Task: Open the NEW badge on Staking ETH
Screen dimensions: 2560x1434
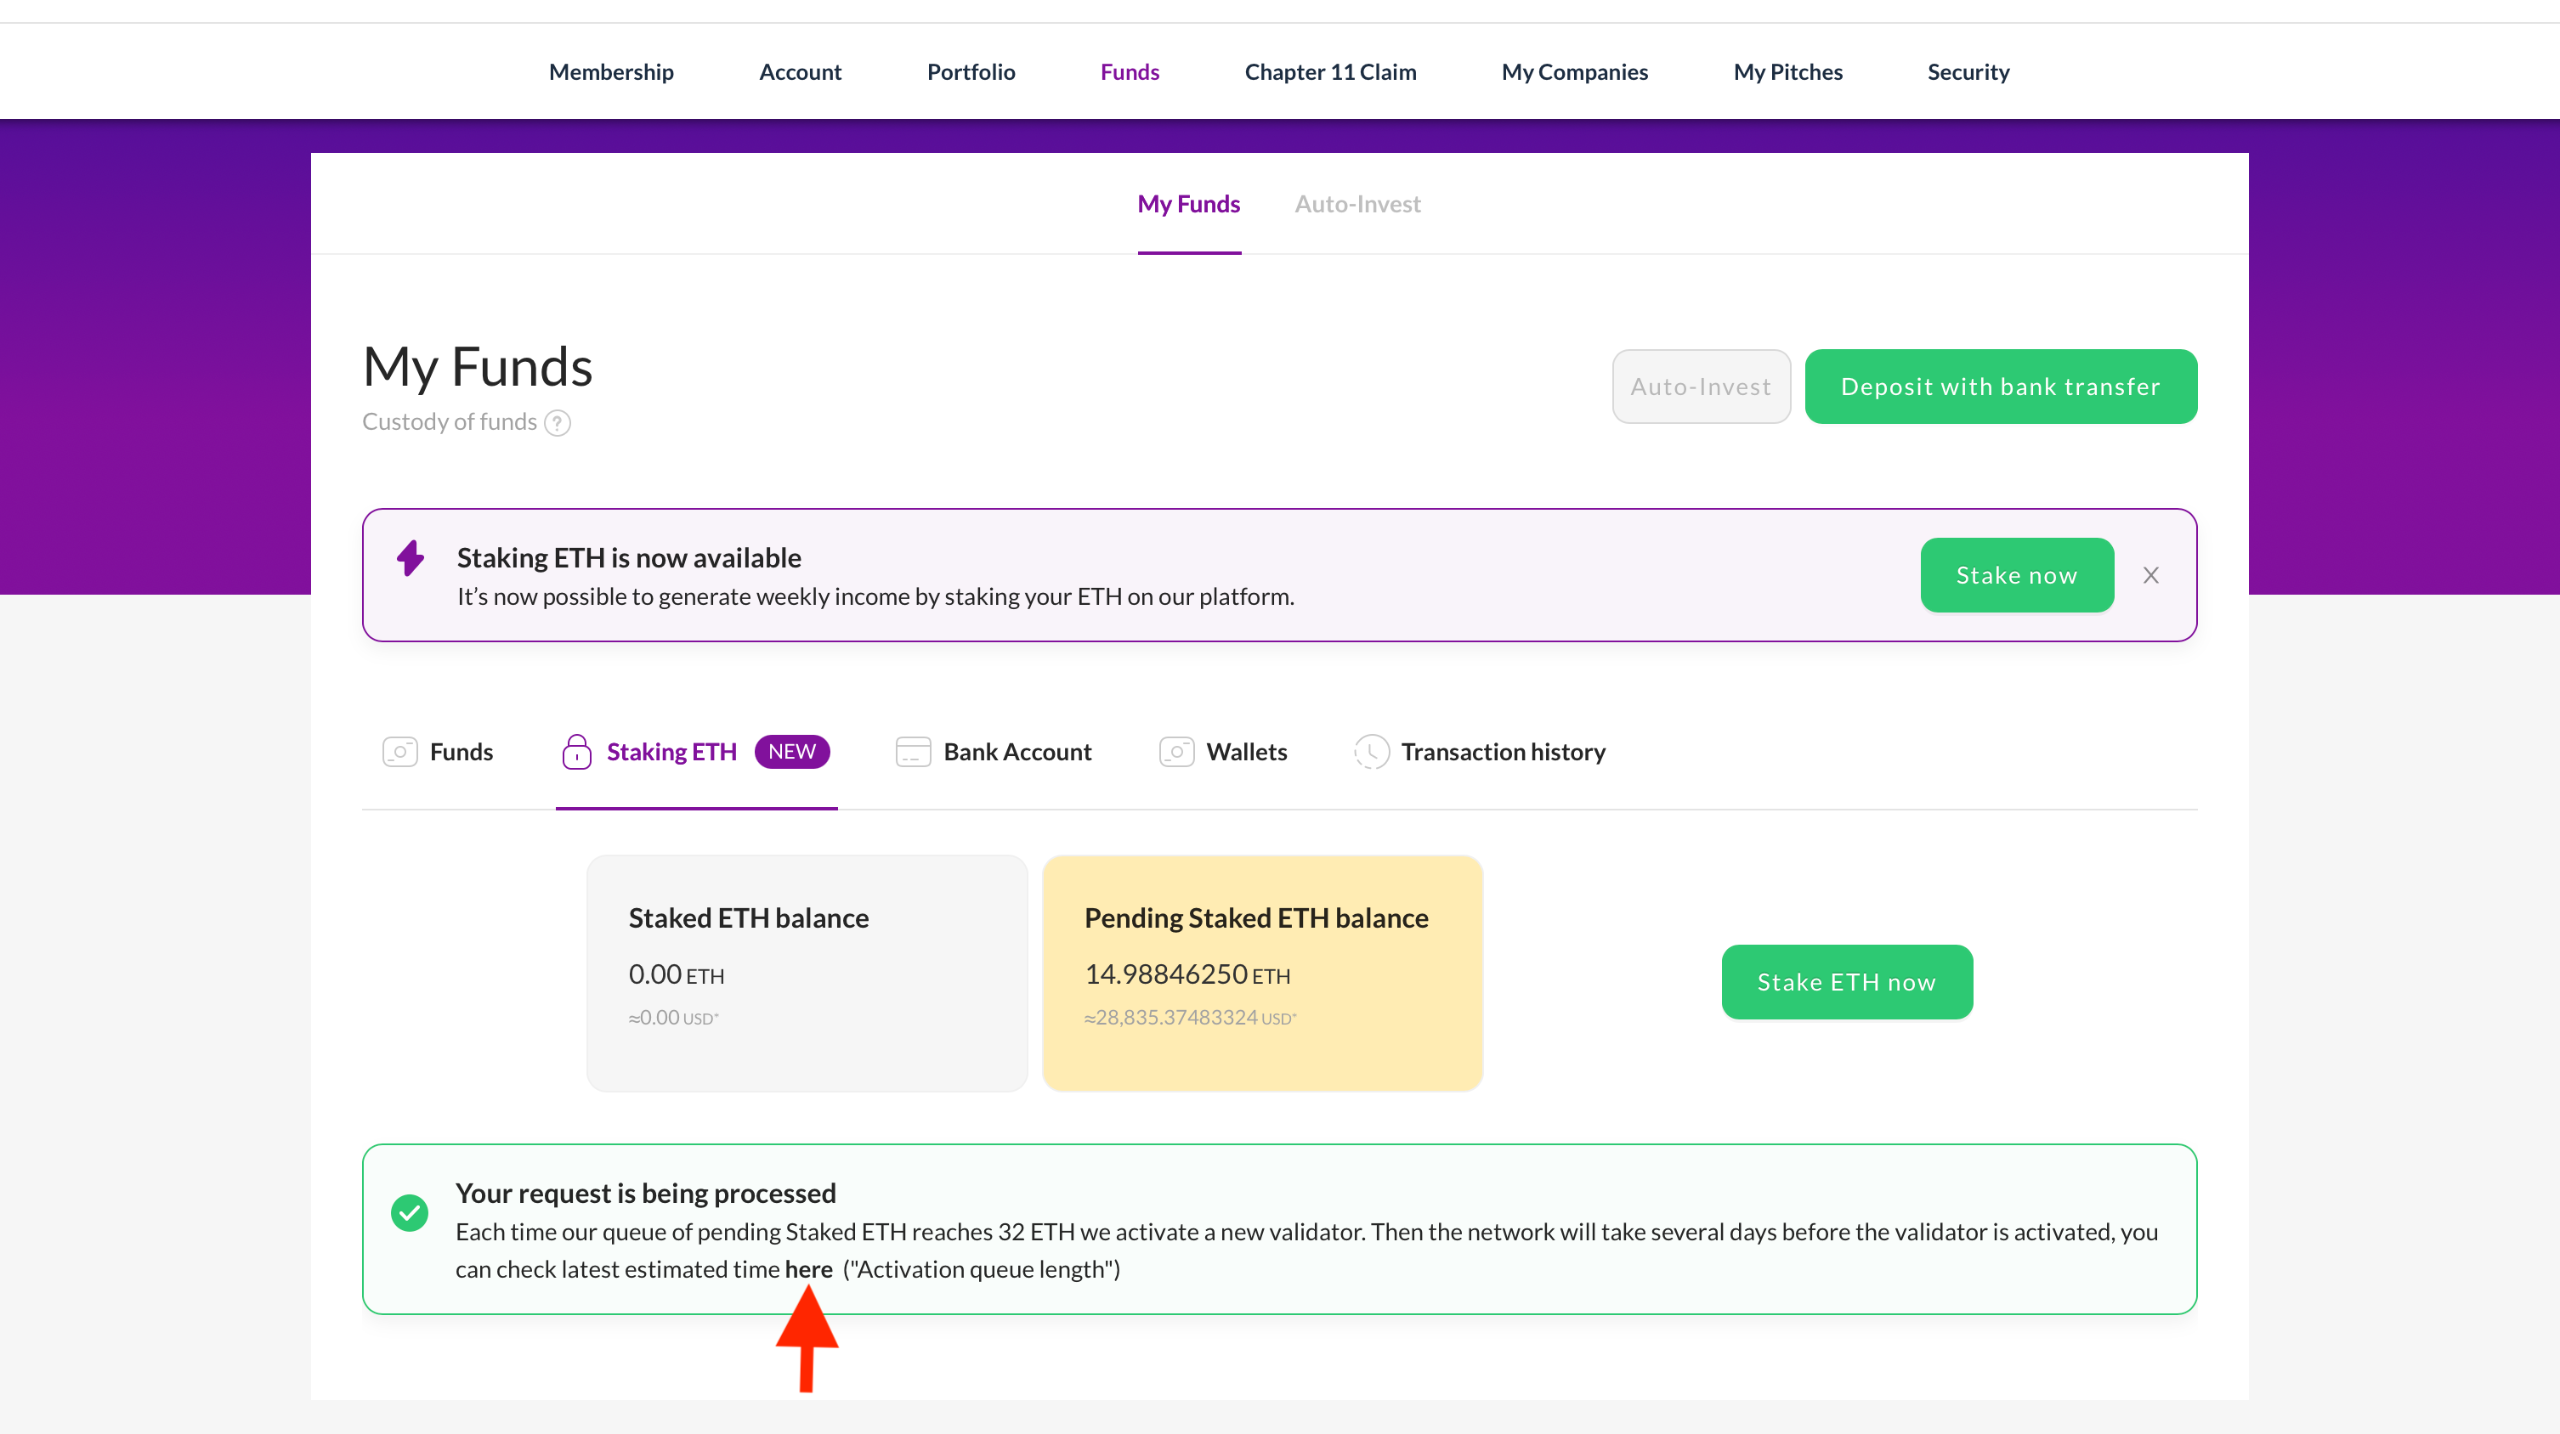Action: click(x=792, y=752)
